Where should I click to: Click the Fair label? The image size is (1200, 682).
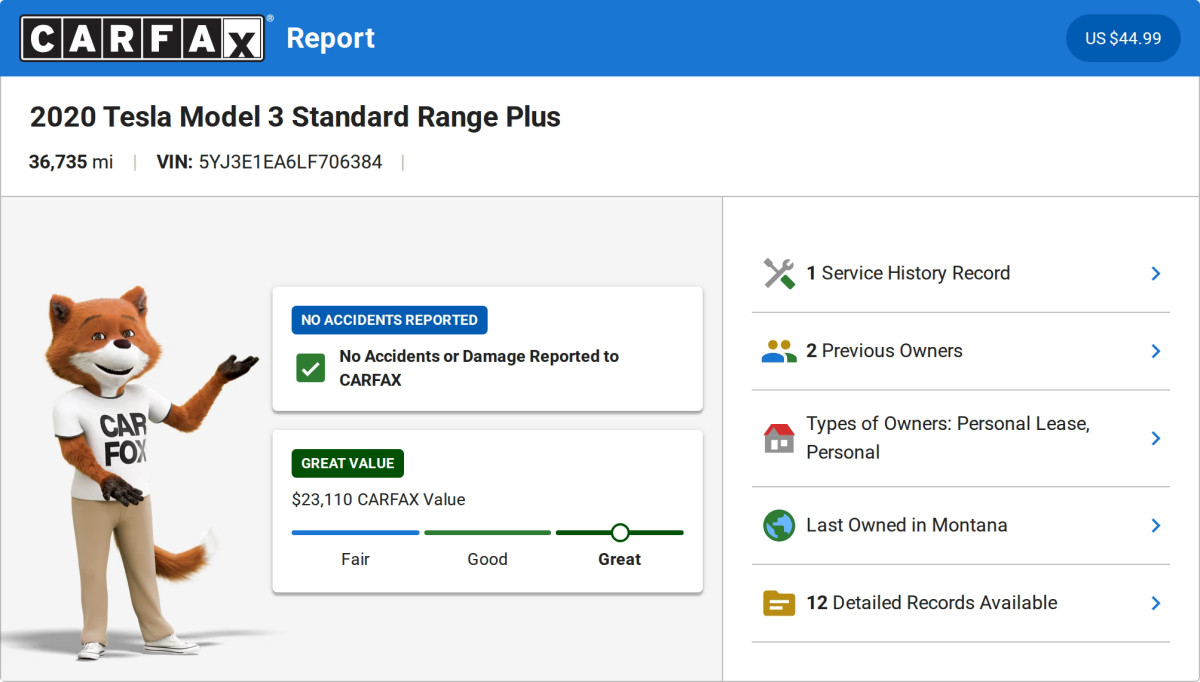pyautogui.click(x=355, y=559)
